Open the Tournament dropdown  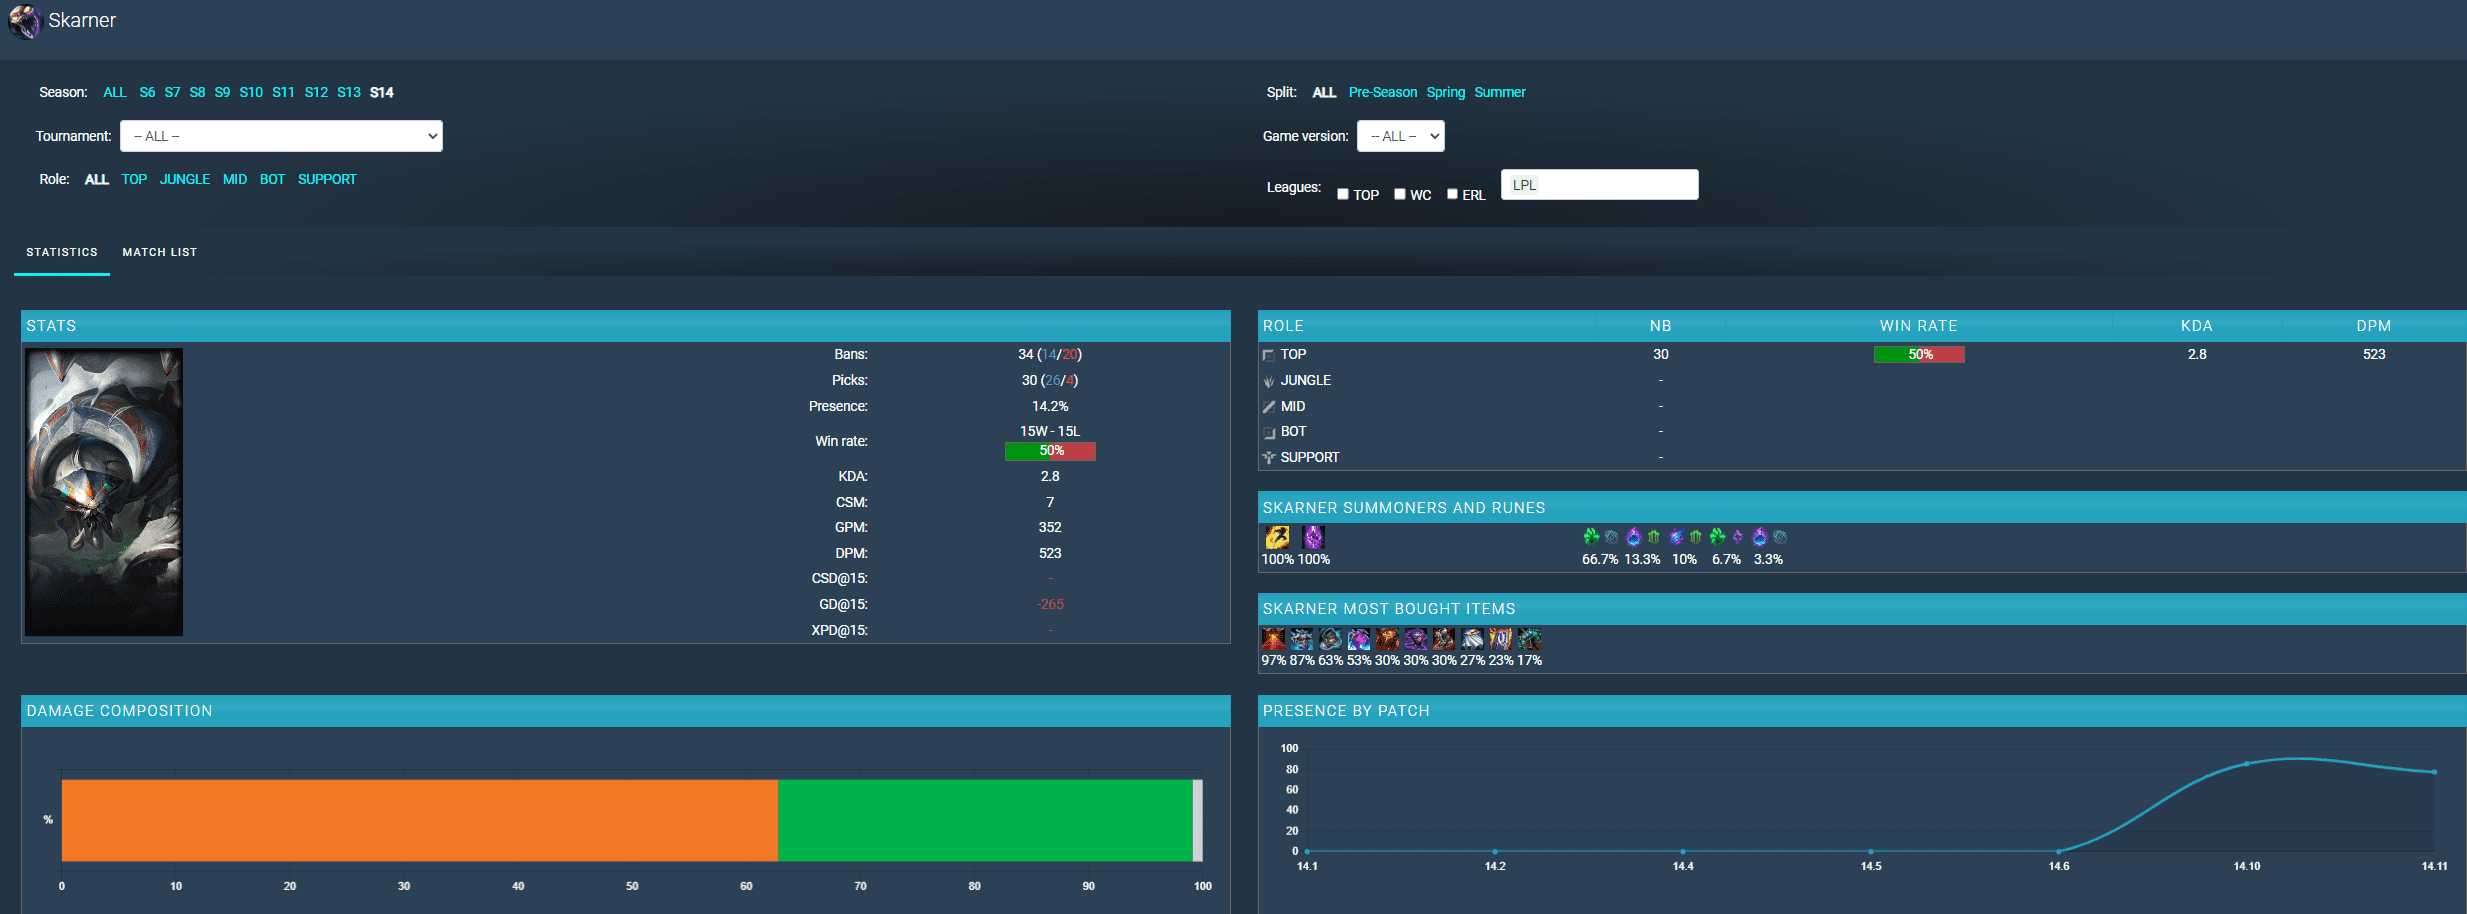click(x=281, y=136)
